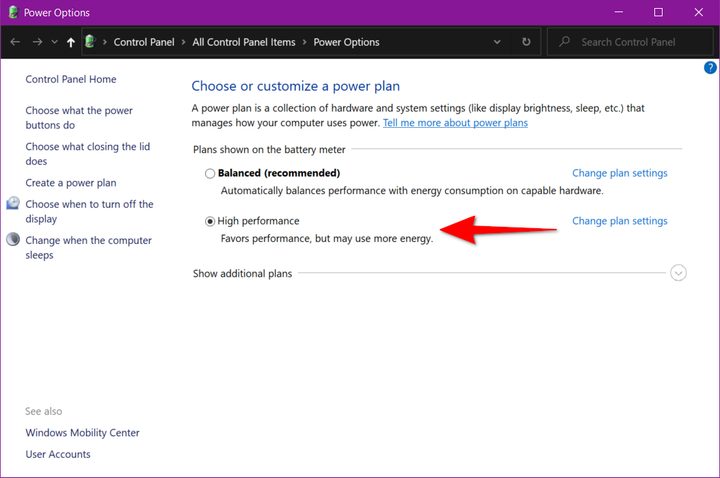Click the High performance plan label
Screen dimensions: 720x478
[x=258, y=221]
